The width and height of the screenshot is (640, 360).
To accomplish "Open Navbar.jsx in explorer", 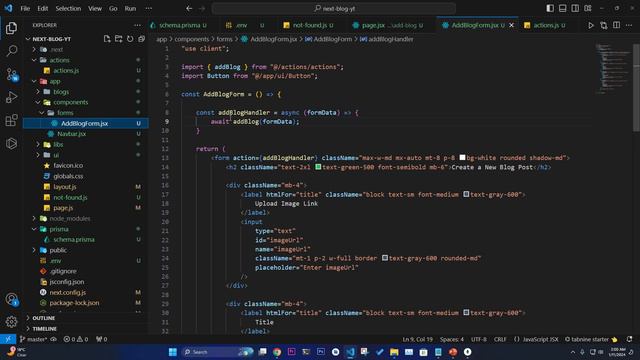I will click(x=71, y=134).
